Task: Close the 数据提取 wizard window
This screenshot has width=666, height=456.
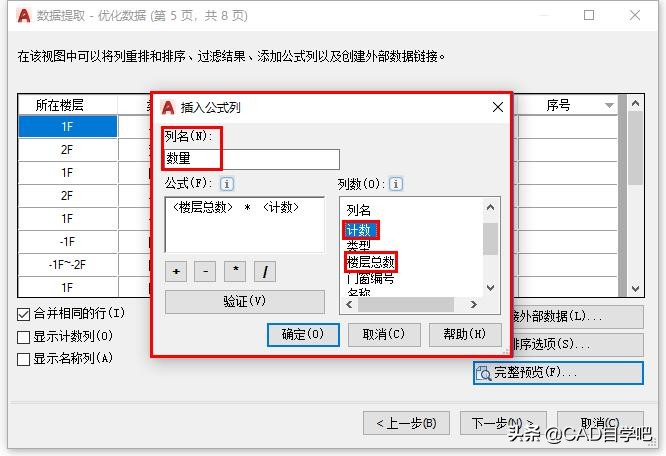Action: [x=635, y=15]
